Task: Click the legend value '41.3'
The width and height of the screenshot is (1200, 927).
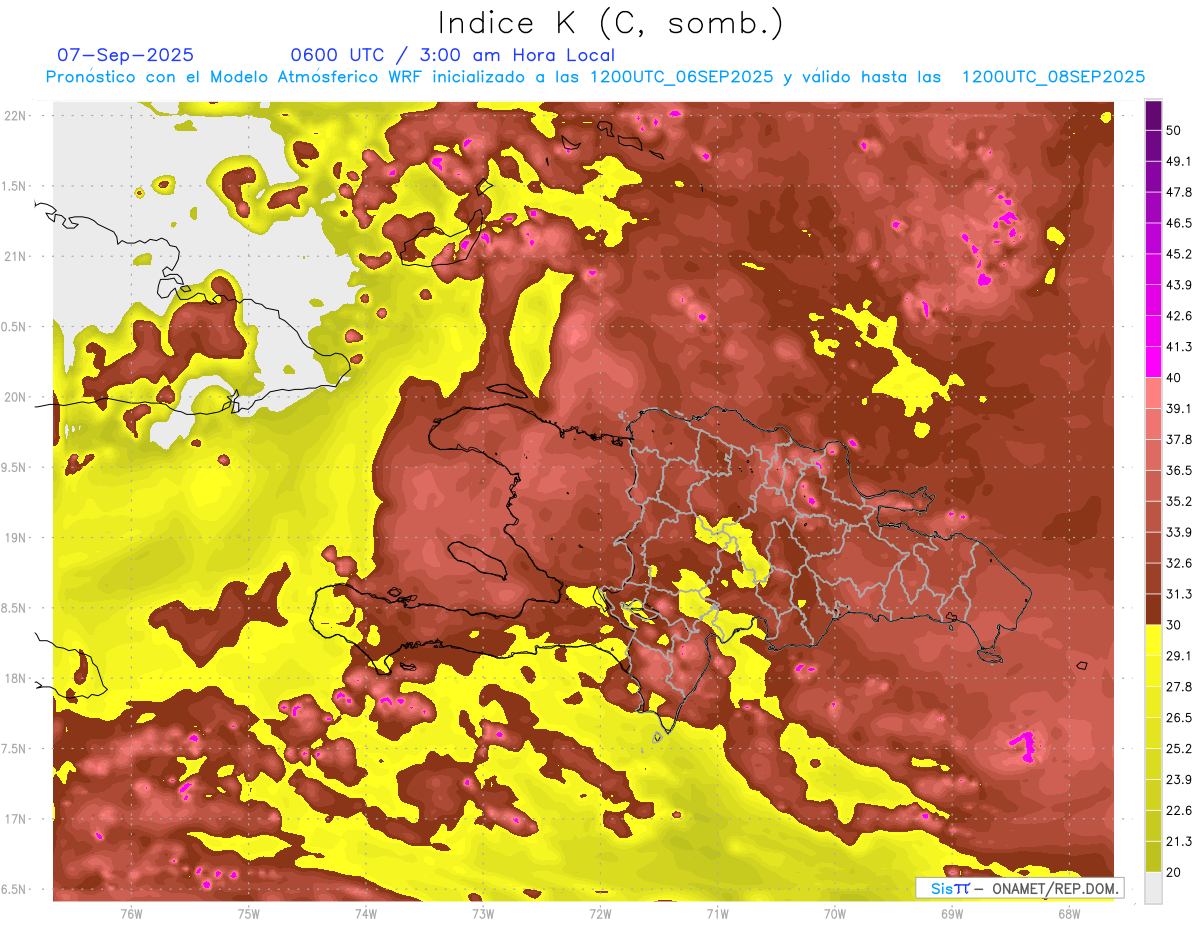Action: click(x=1178, y=347)
